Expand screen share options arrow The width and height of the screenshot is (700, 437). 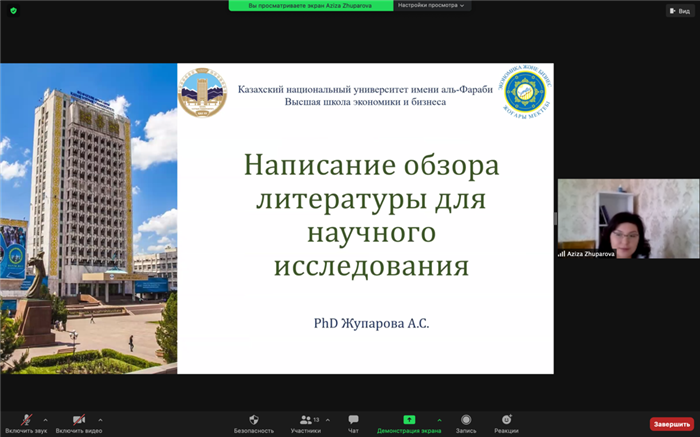(x=438, y=420)
